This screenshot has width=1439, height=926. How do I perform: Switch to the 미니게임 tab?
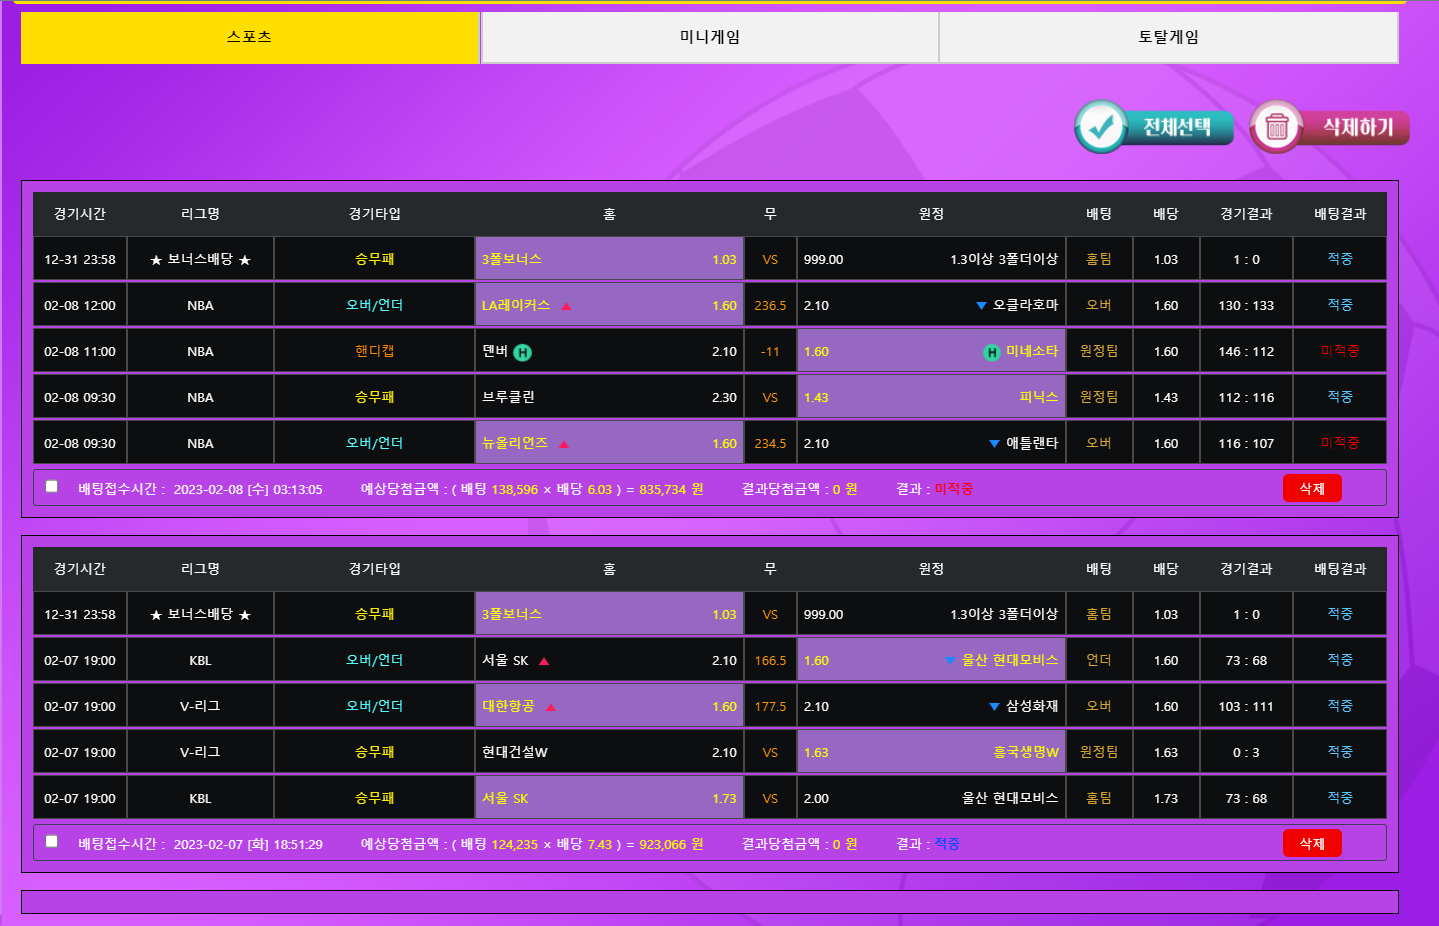tap(709, 38)
